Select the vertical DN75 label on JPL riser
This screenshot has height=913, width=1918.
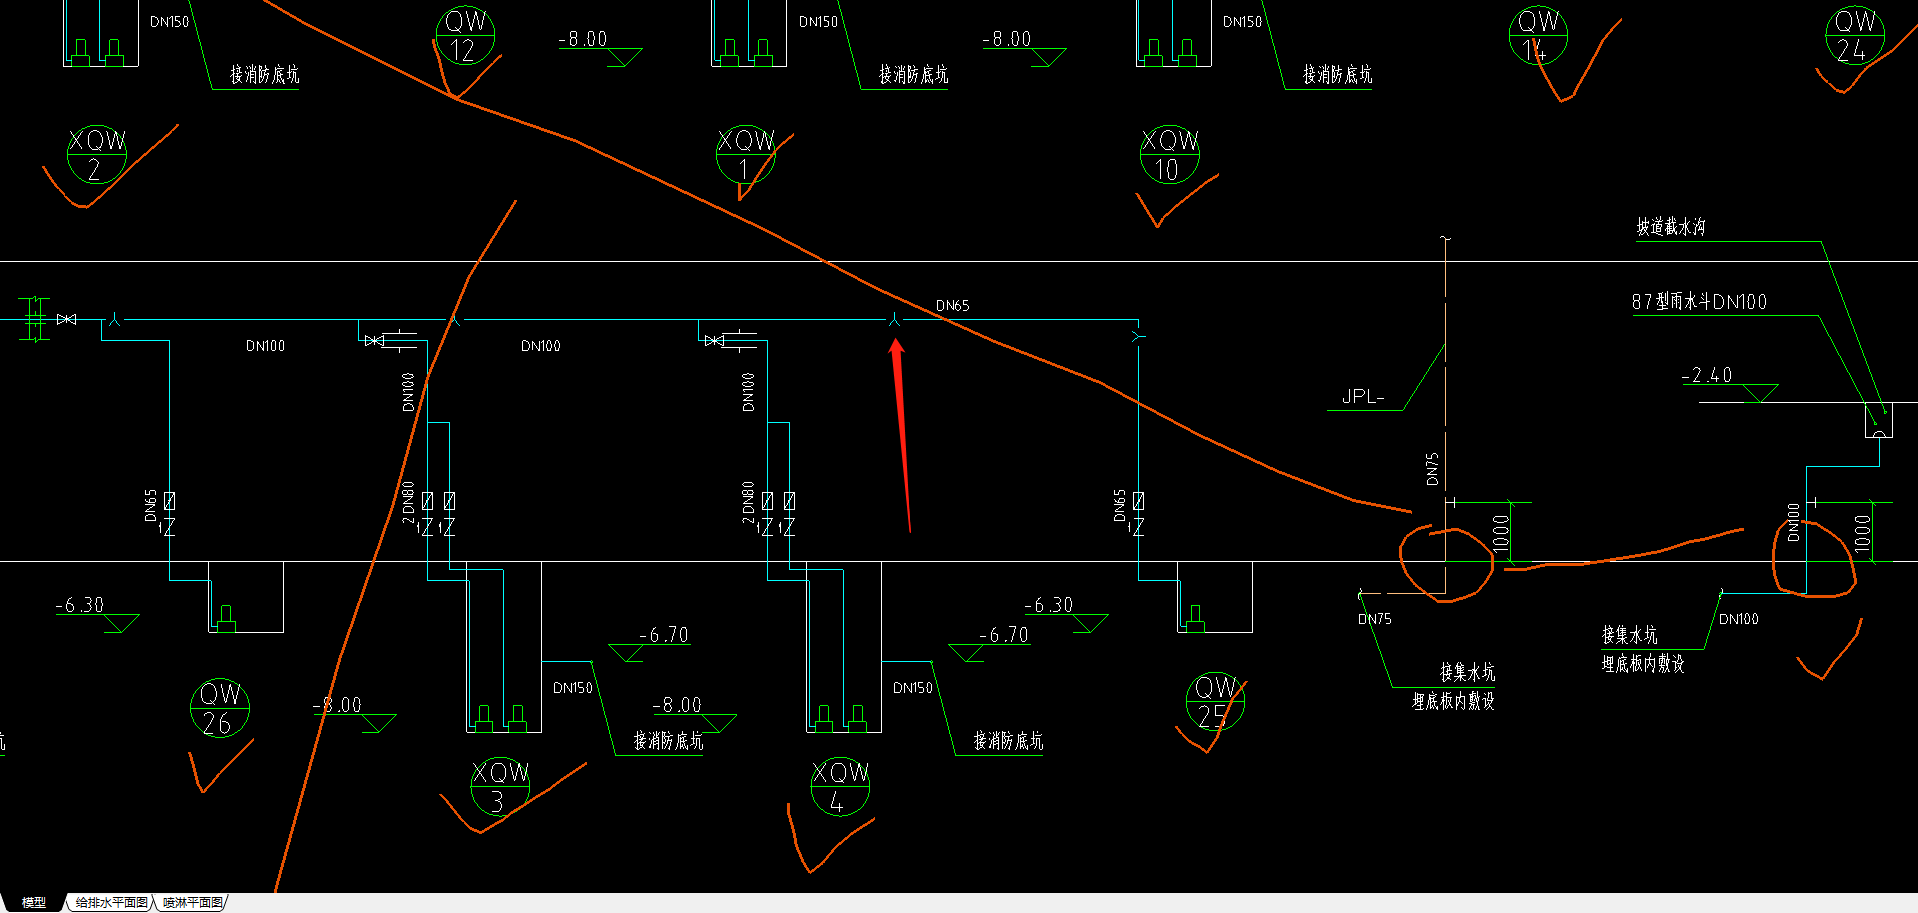coord(1432,469)
